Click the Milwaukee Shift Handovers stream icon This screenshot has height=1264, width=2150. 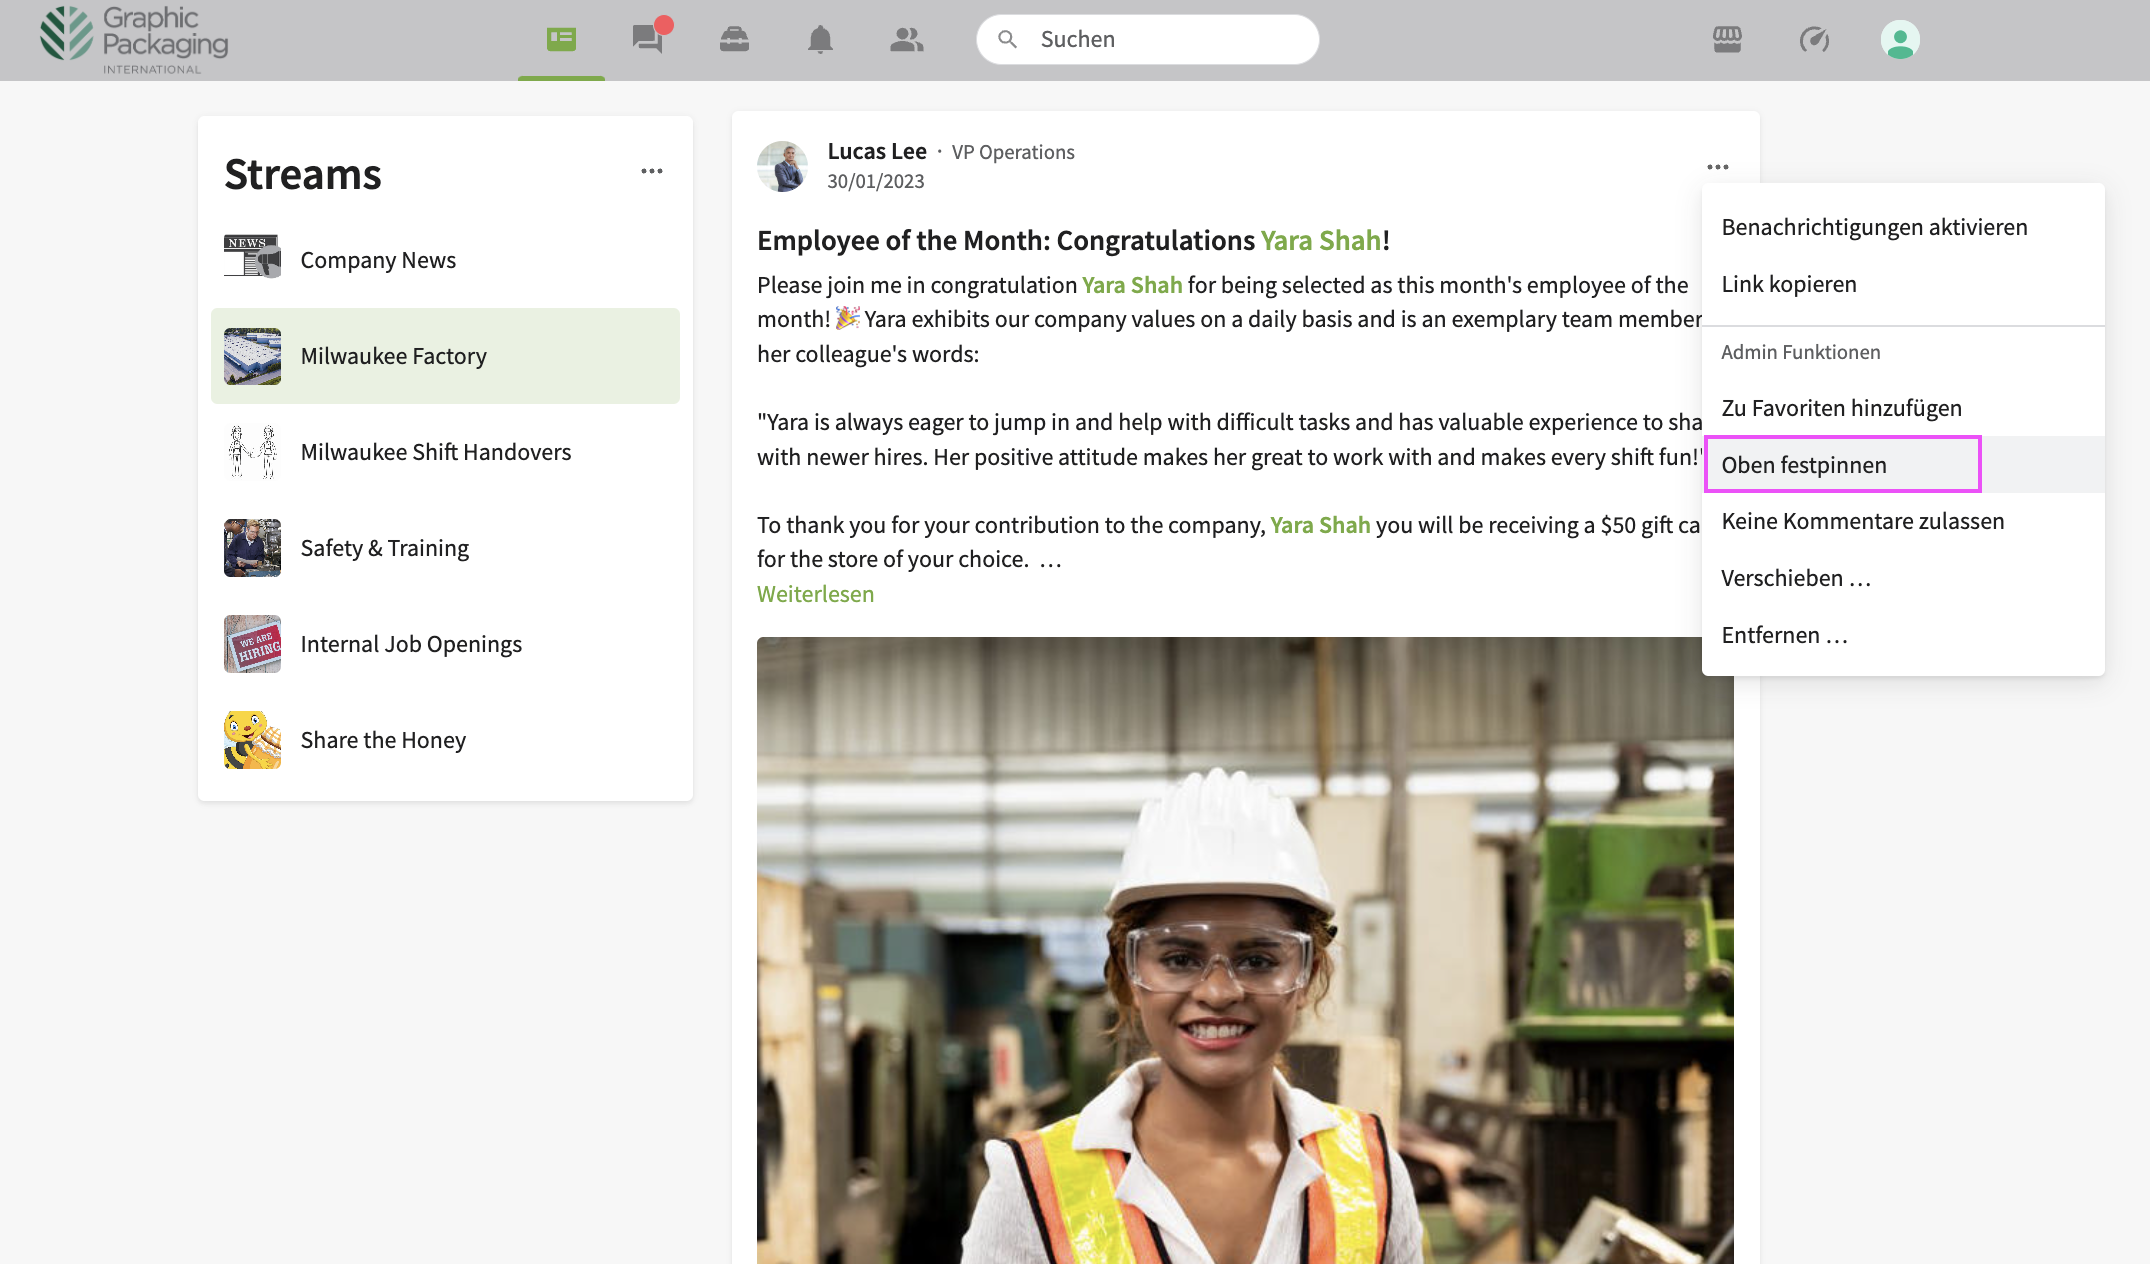click(x=252, y=452)
